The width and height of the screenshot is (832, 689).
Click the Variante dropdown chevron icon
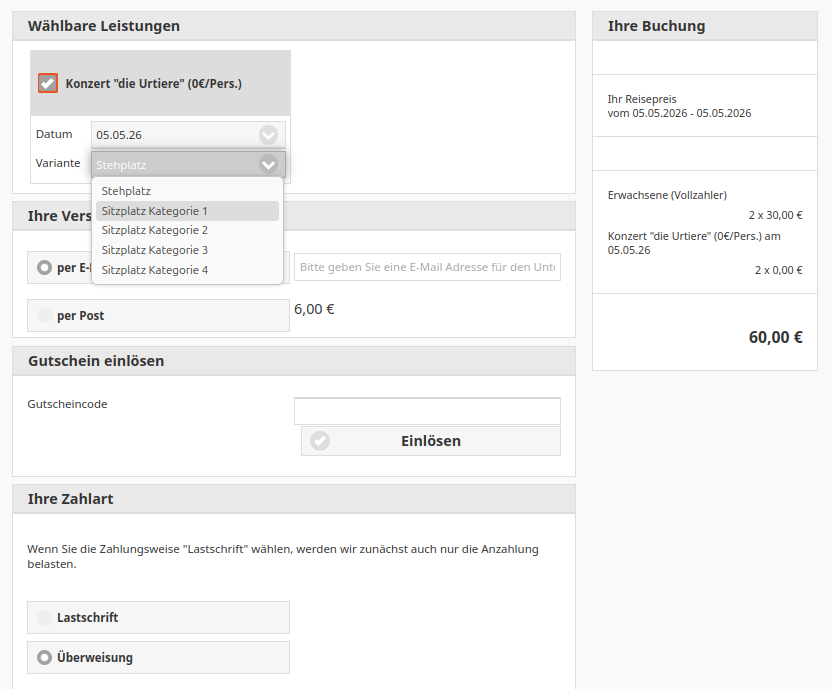pyautogui.click(x=268, y=165)
